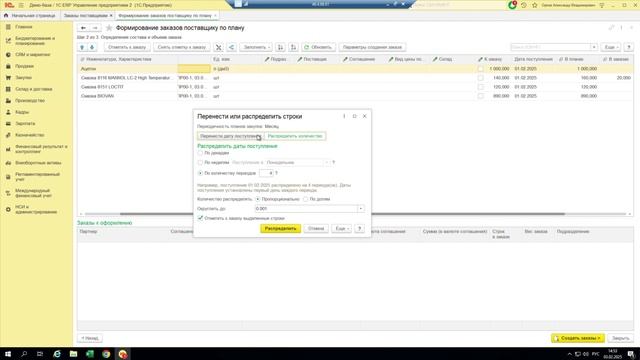The height and width of the screenshot is (360, 640).
Task: Select Перенести дату поступления tab in dialog
Action: click(x=230, y=136)
